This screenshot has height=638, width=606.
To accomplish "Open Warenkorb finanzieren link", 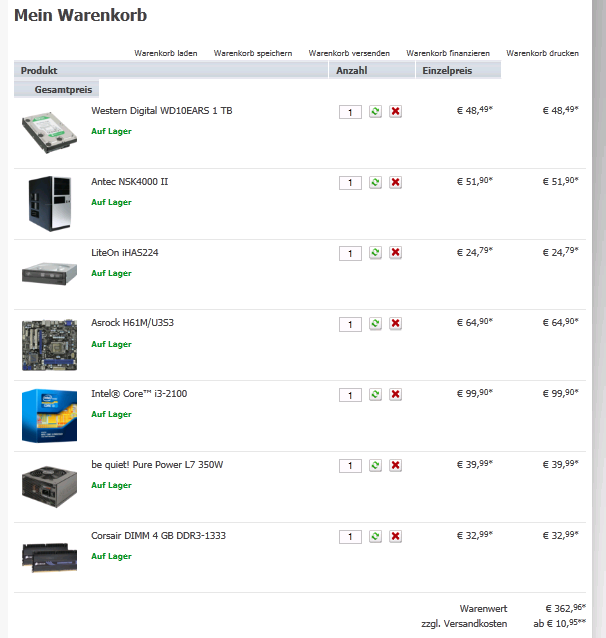I will (x=448, y=53).
